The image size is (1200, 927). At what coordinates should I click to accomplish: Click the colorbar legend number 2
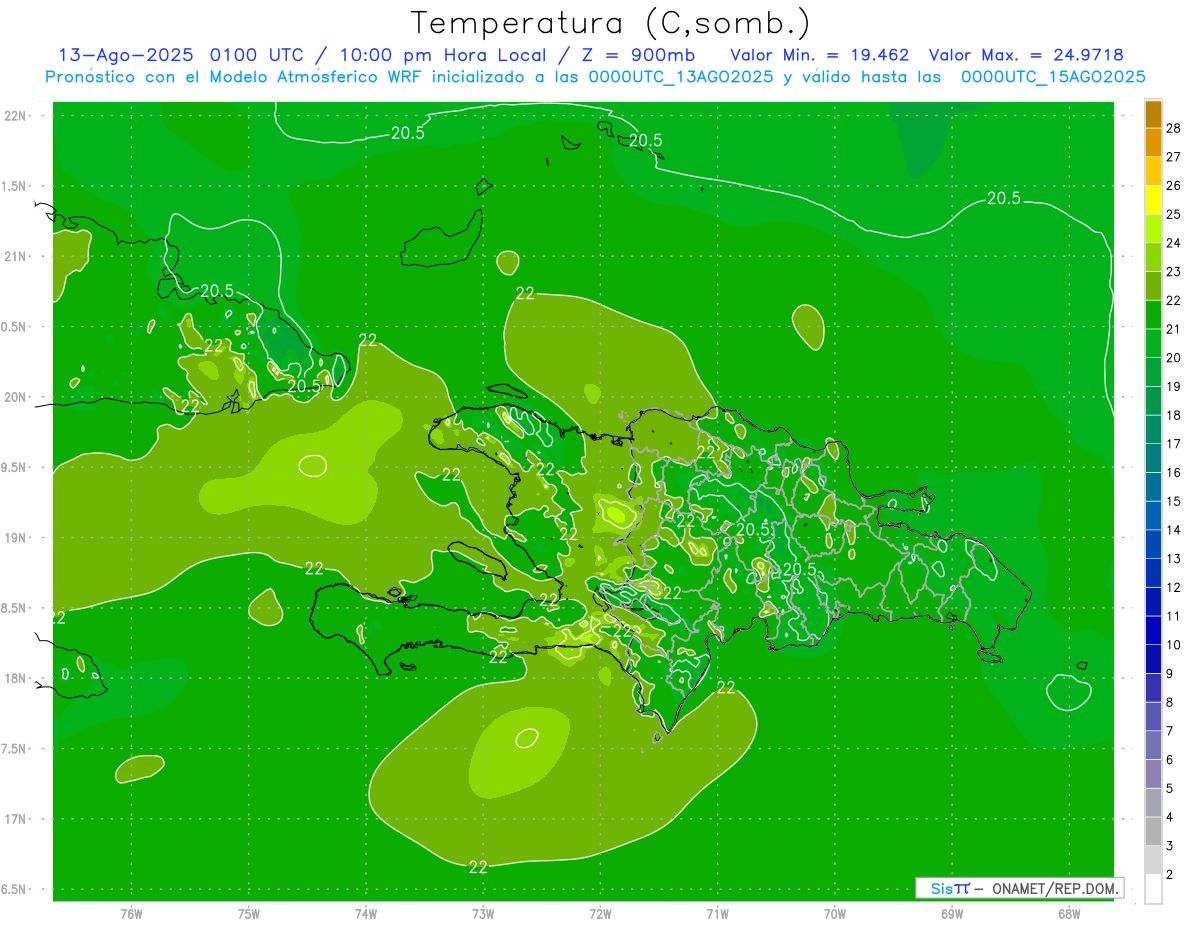pos(1169,875)
